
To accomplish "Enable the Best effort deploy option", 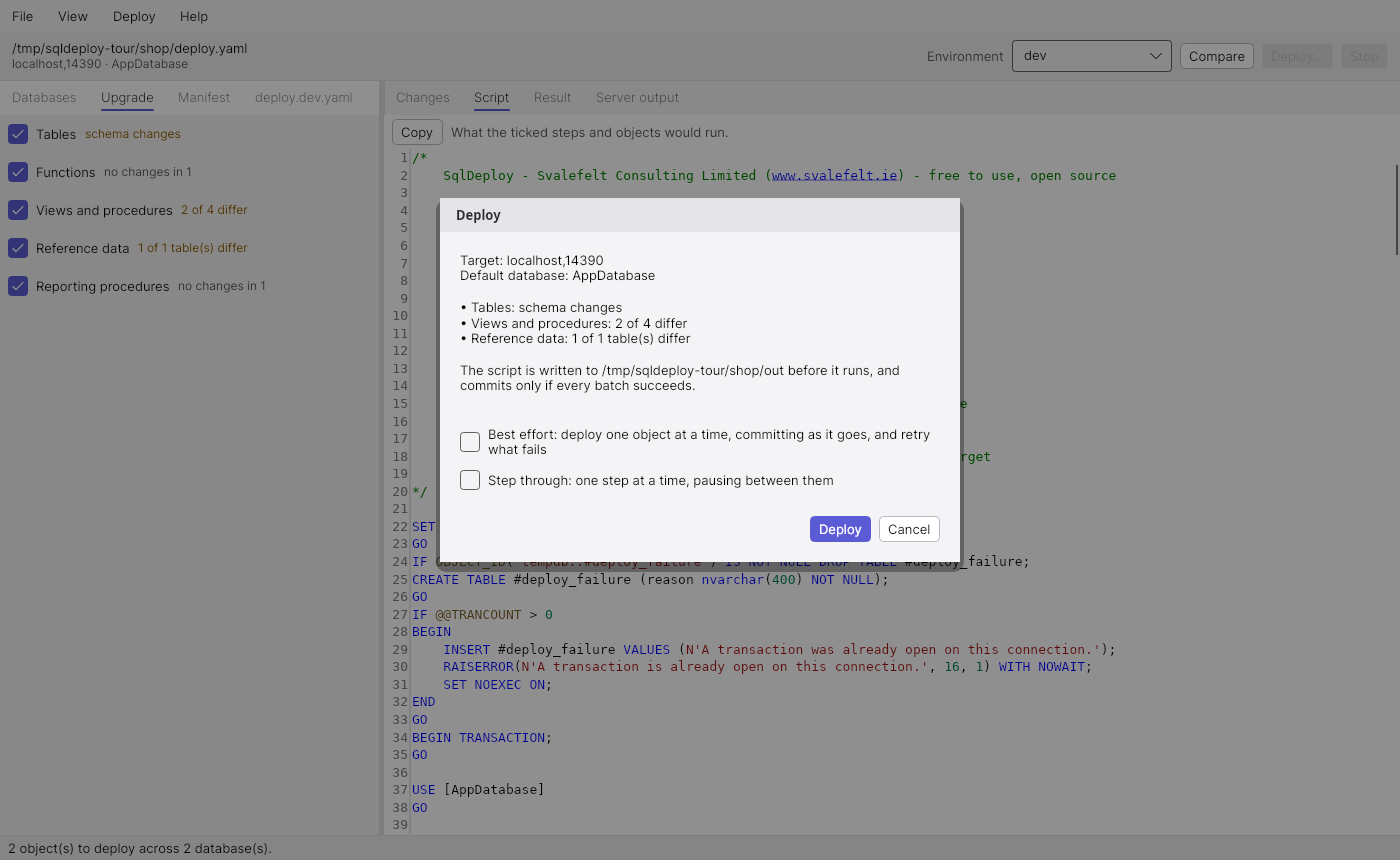I will pyautogui.click(x=470, y=442).
